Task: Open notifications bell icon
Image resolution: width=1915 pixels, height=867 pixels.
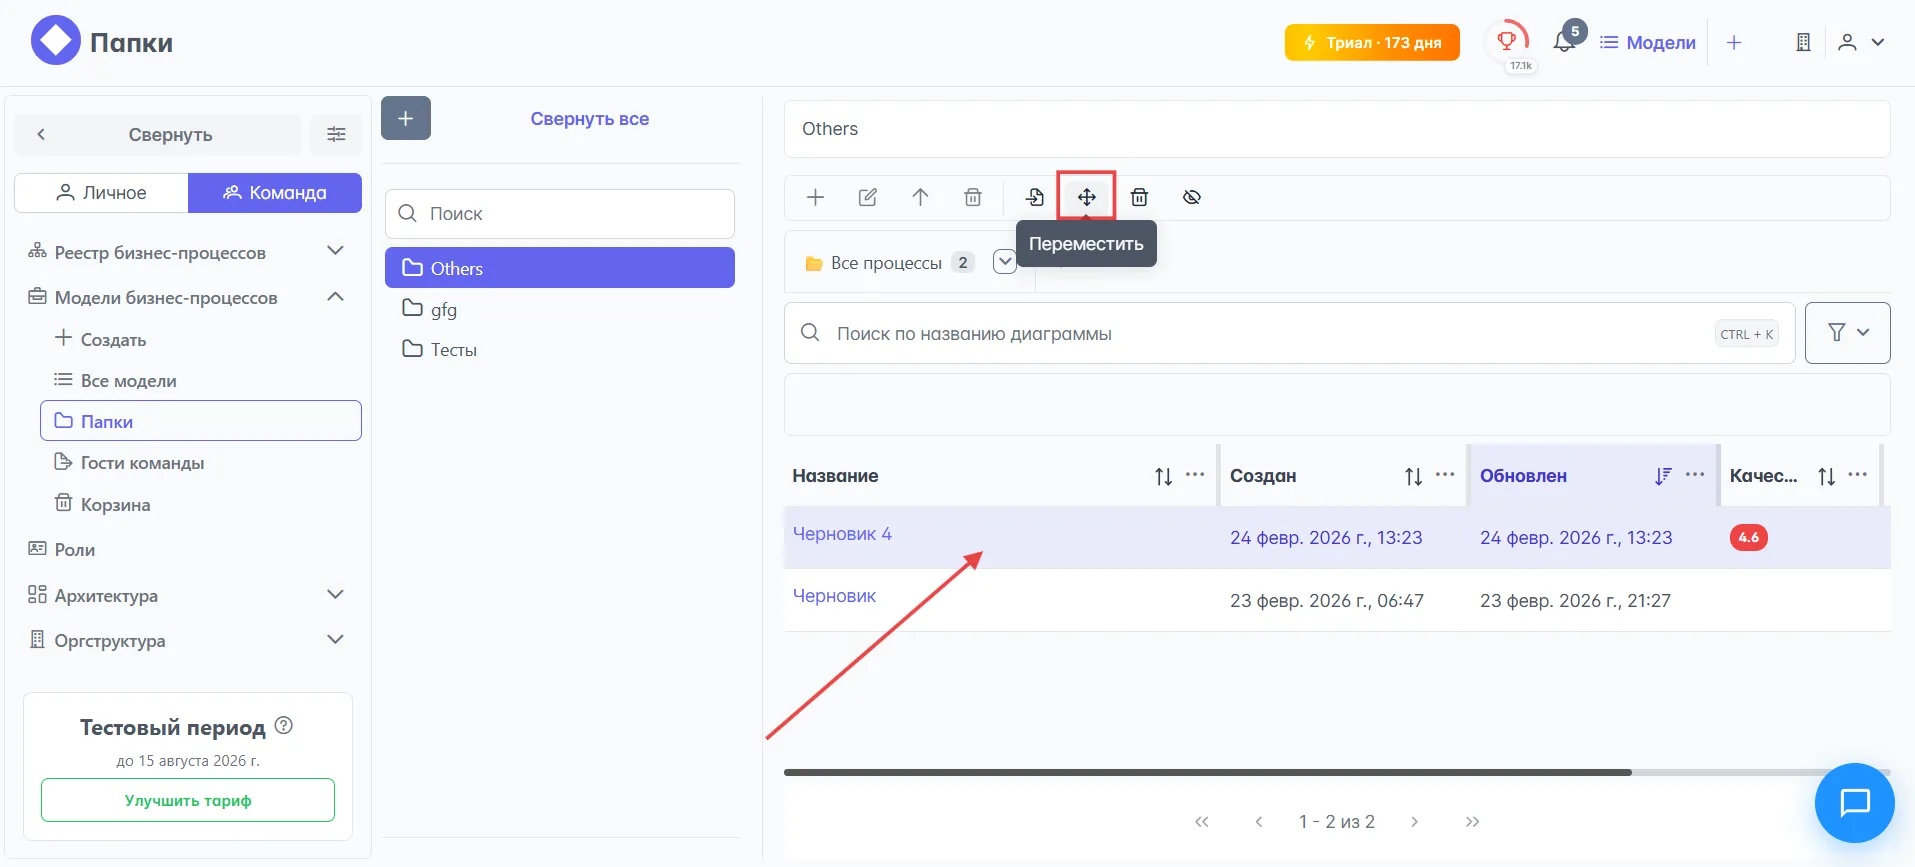Action: coord(1564,42)
